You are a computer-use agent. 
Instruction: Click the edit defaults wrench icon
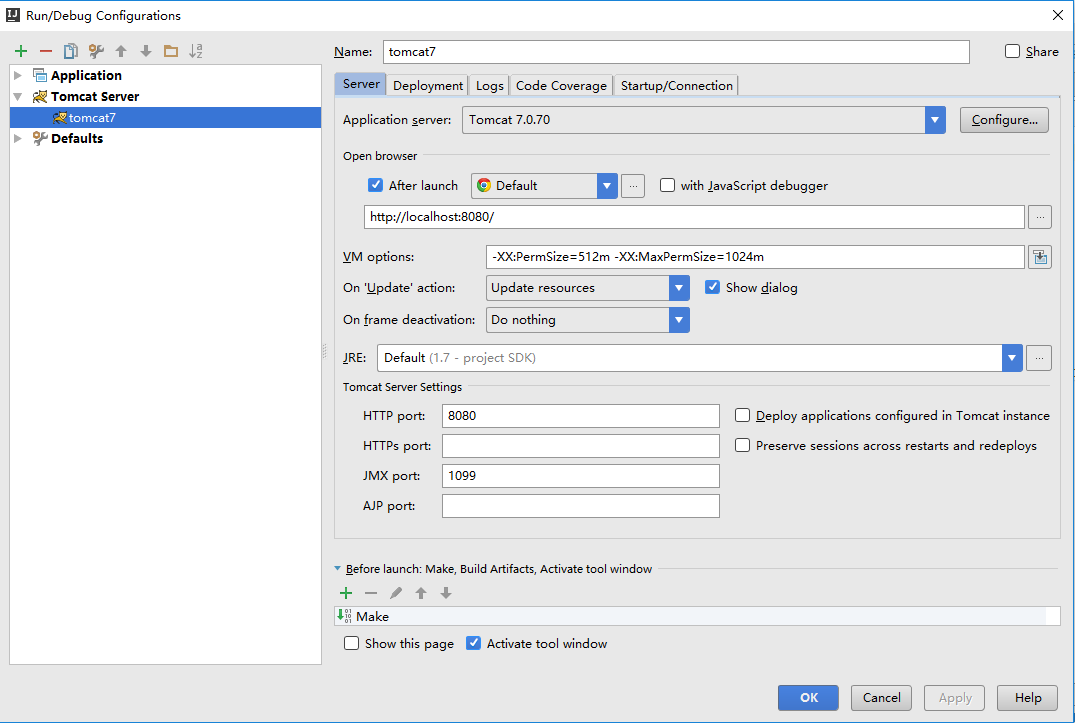(96, 51)
